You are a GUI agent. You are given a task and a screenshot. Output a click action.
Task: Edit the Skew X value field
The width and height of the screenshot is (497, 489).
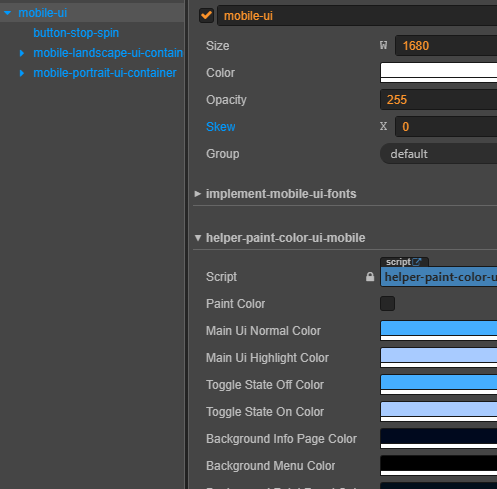tap(446, 127)
